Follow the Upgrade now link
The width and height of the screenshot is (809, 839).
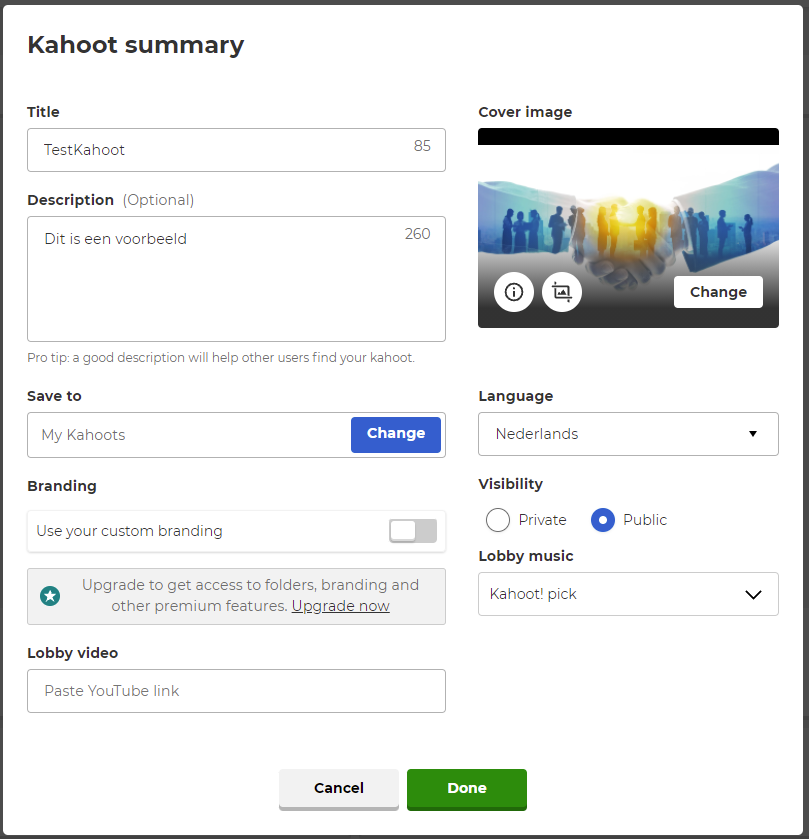tap(341, 606)
